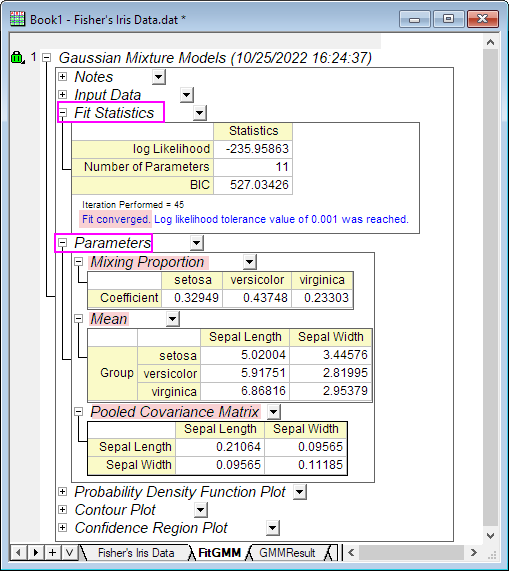Viewport: 509px width, 571px height.
Task: Open the Notes dropdown menu arrow
Action: point(159,77)
